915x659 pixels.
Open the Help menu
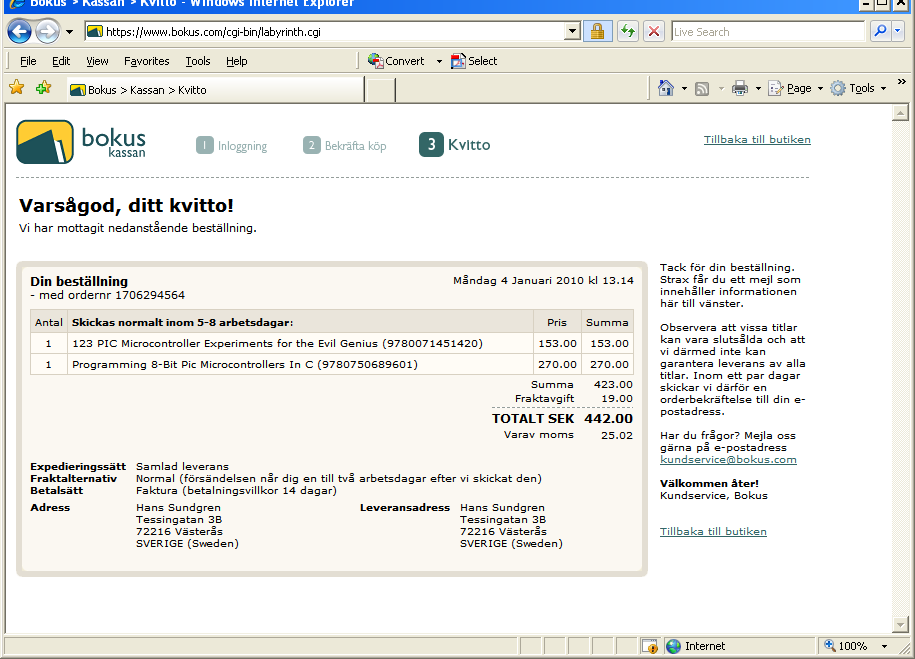(x=236, y=61)
